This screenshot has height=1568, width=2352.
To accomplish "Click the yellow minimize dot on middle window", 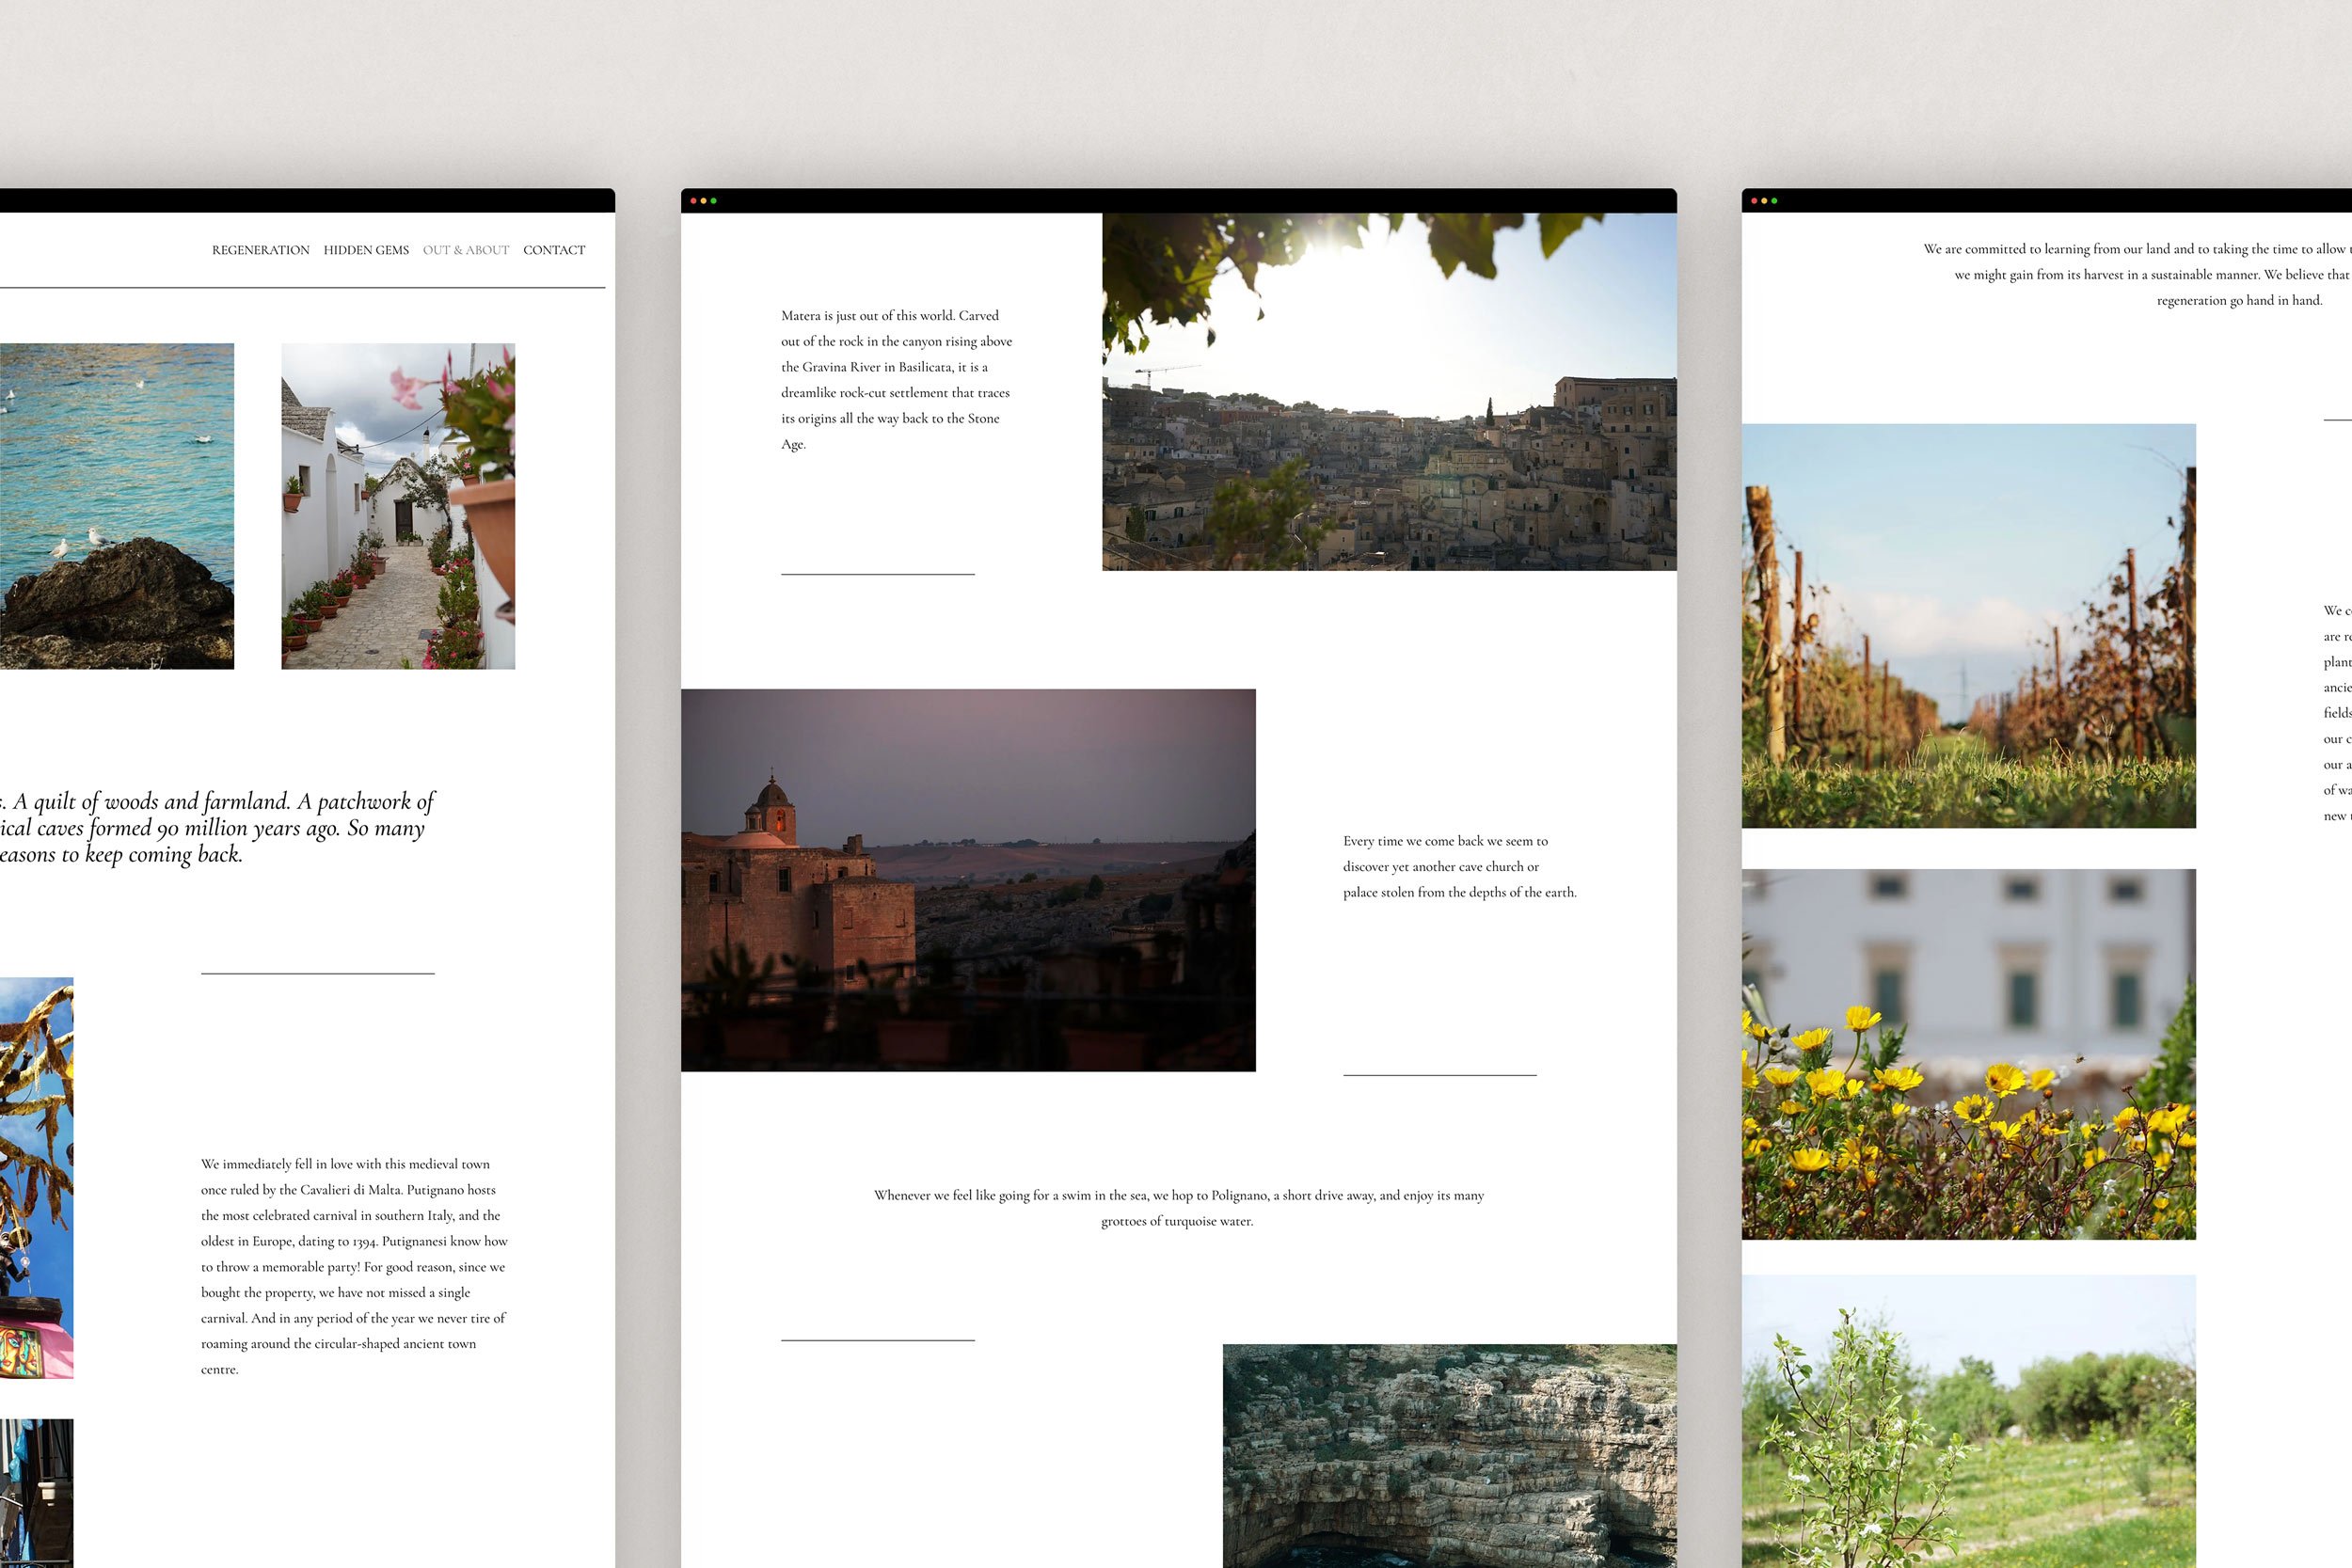I will 703,201.
